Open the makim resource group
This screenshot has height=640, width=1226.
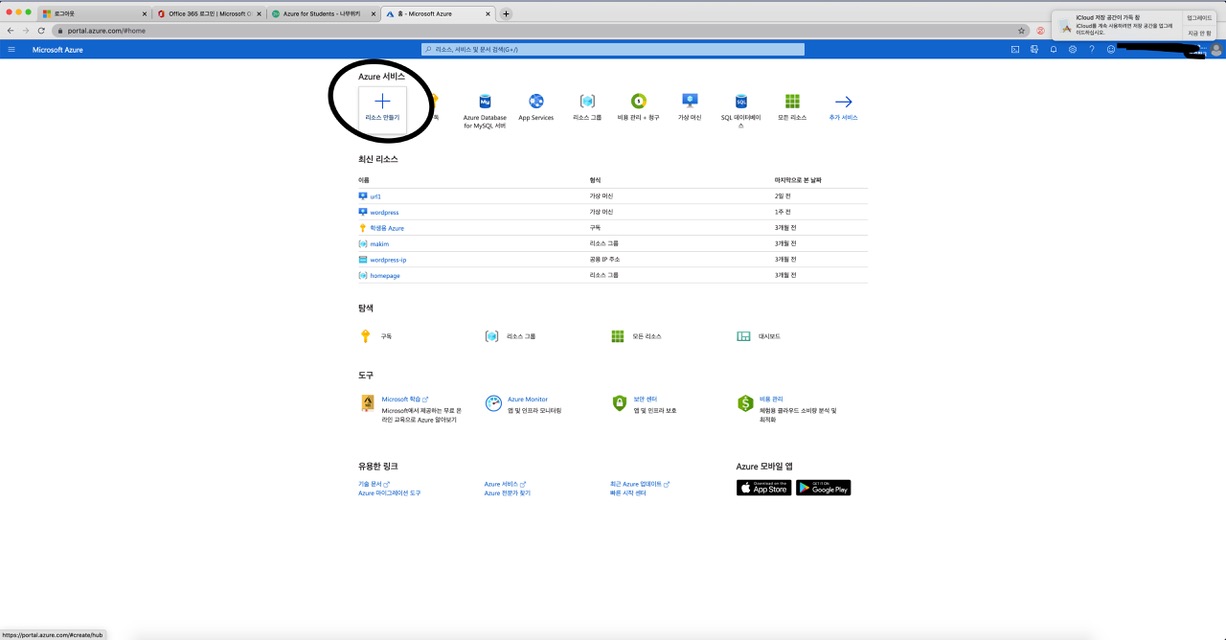tap(379, 244)
